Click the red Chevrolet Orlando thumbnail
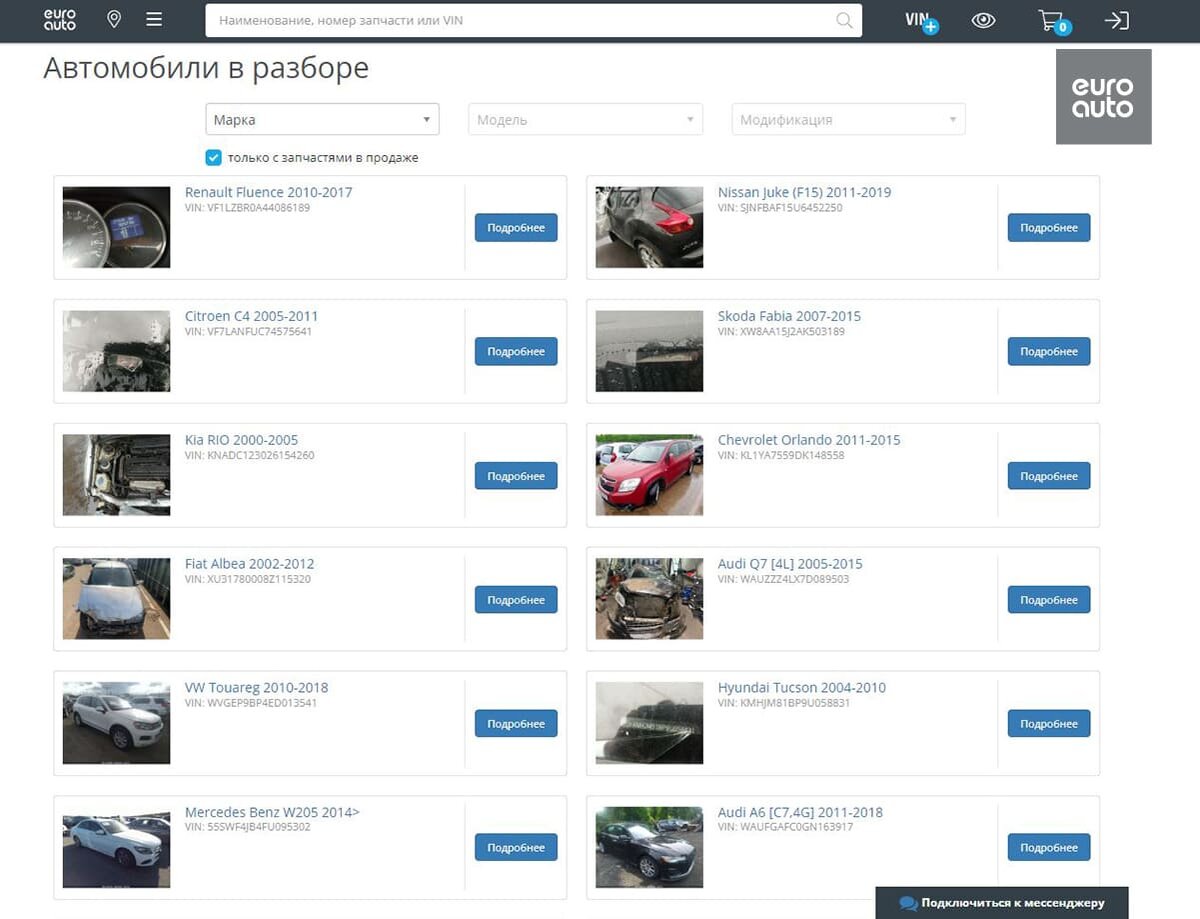Viewport: 1200px width, 919px height. click(x=649, y=475)
